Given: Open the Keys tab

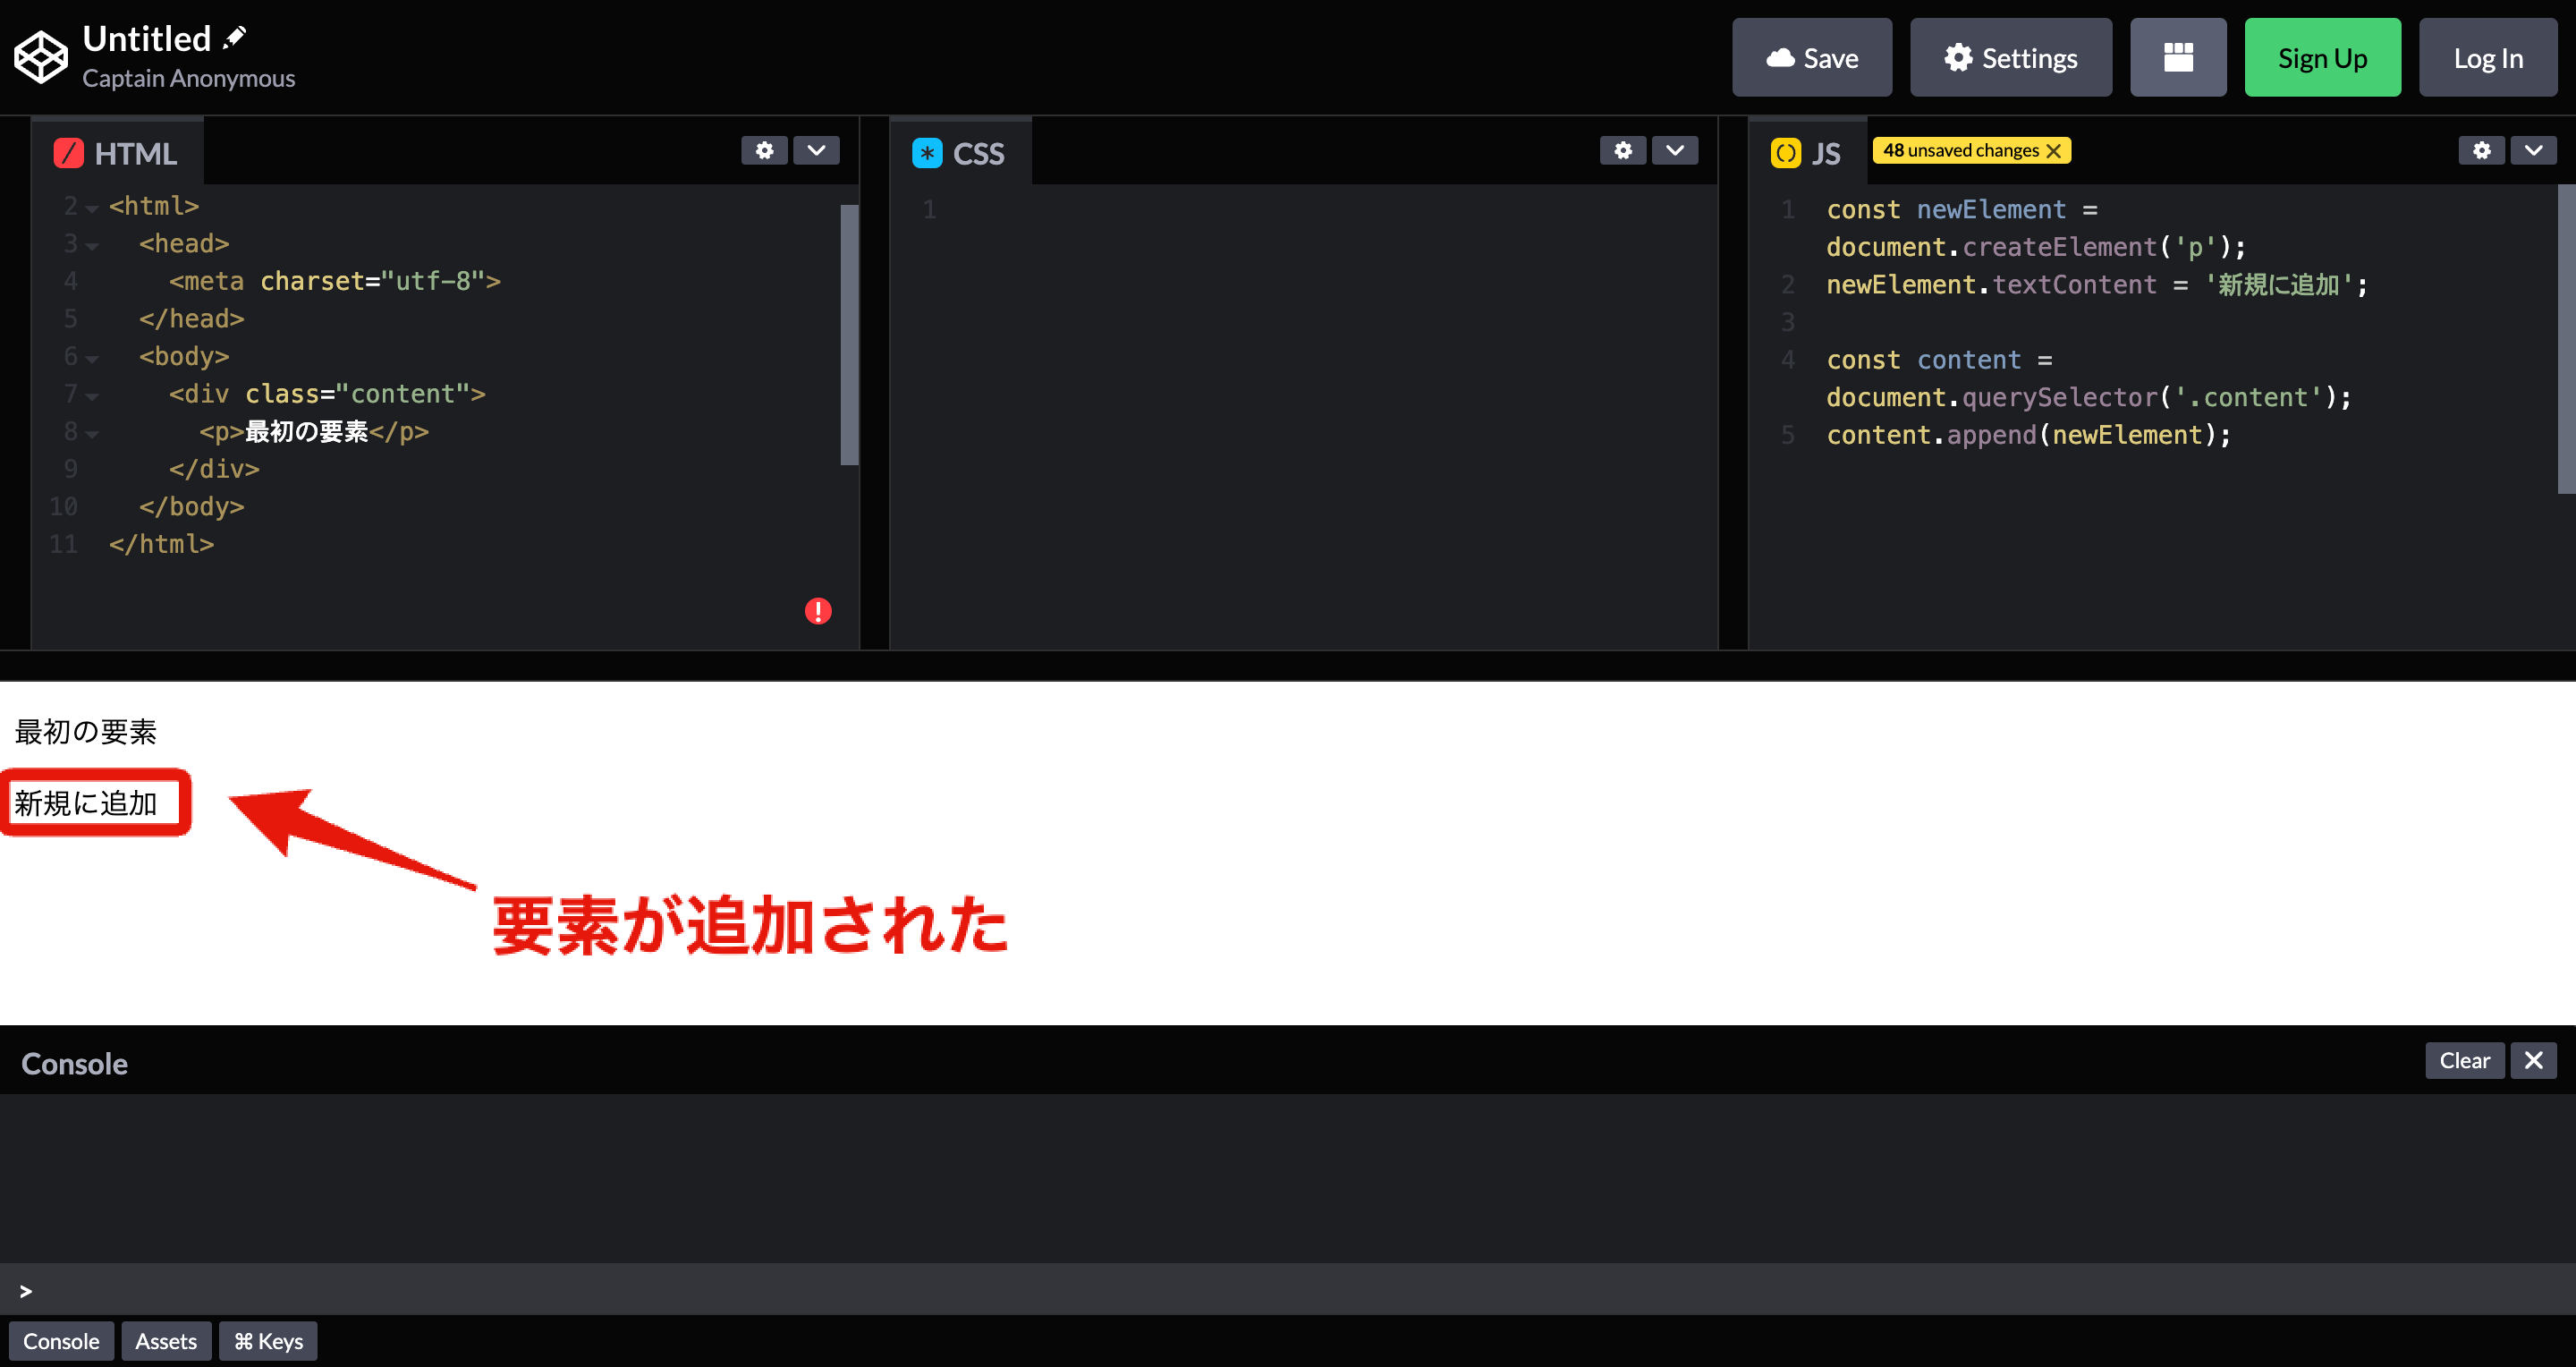Looking at the screenshot, I should (267, 1340).
